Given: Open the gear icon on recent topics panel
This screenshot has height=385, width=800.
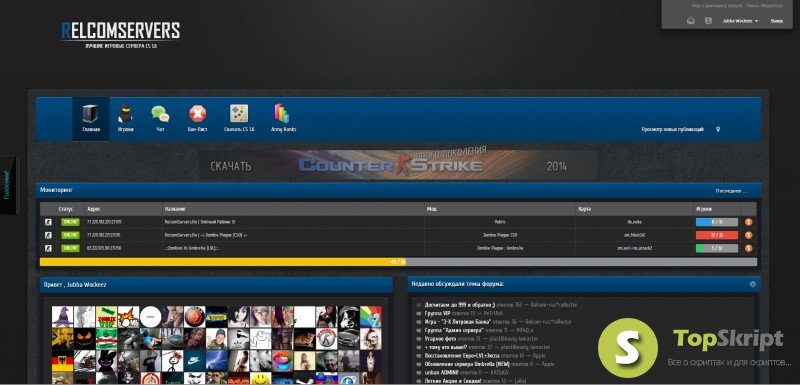Looking at the screenshot, I should 752,284.
